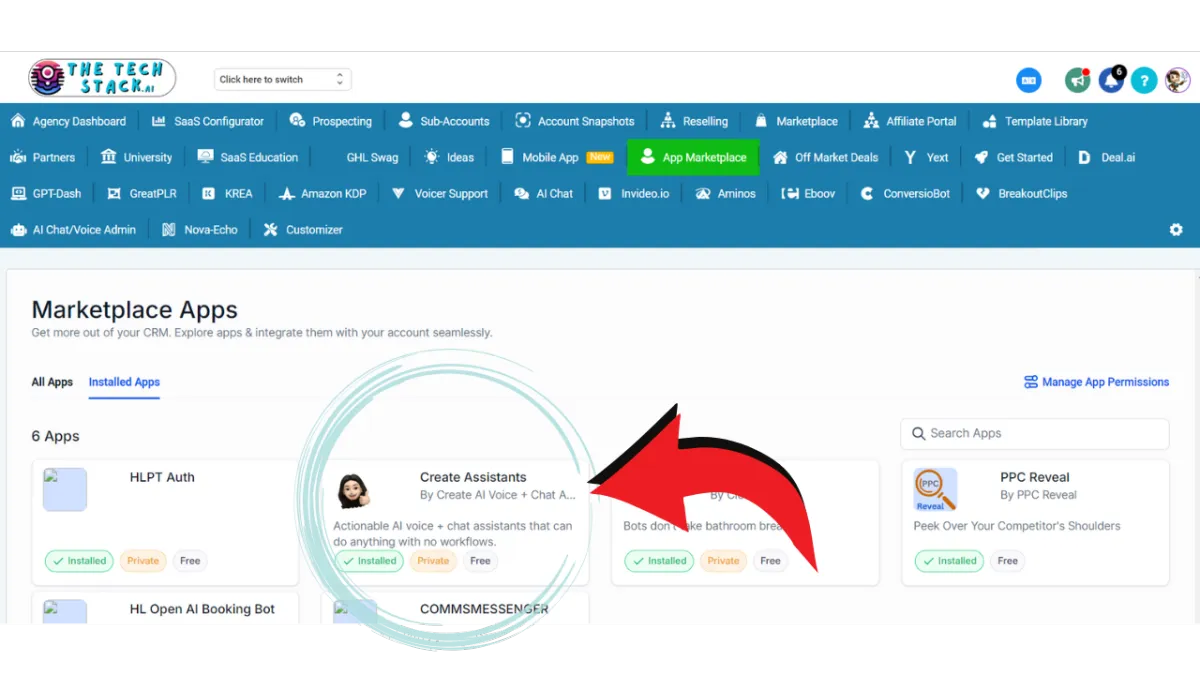Switch to the Installed Apps tab
Viewport: 1200px width, 675px height.
point(124,382)
